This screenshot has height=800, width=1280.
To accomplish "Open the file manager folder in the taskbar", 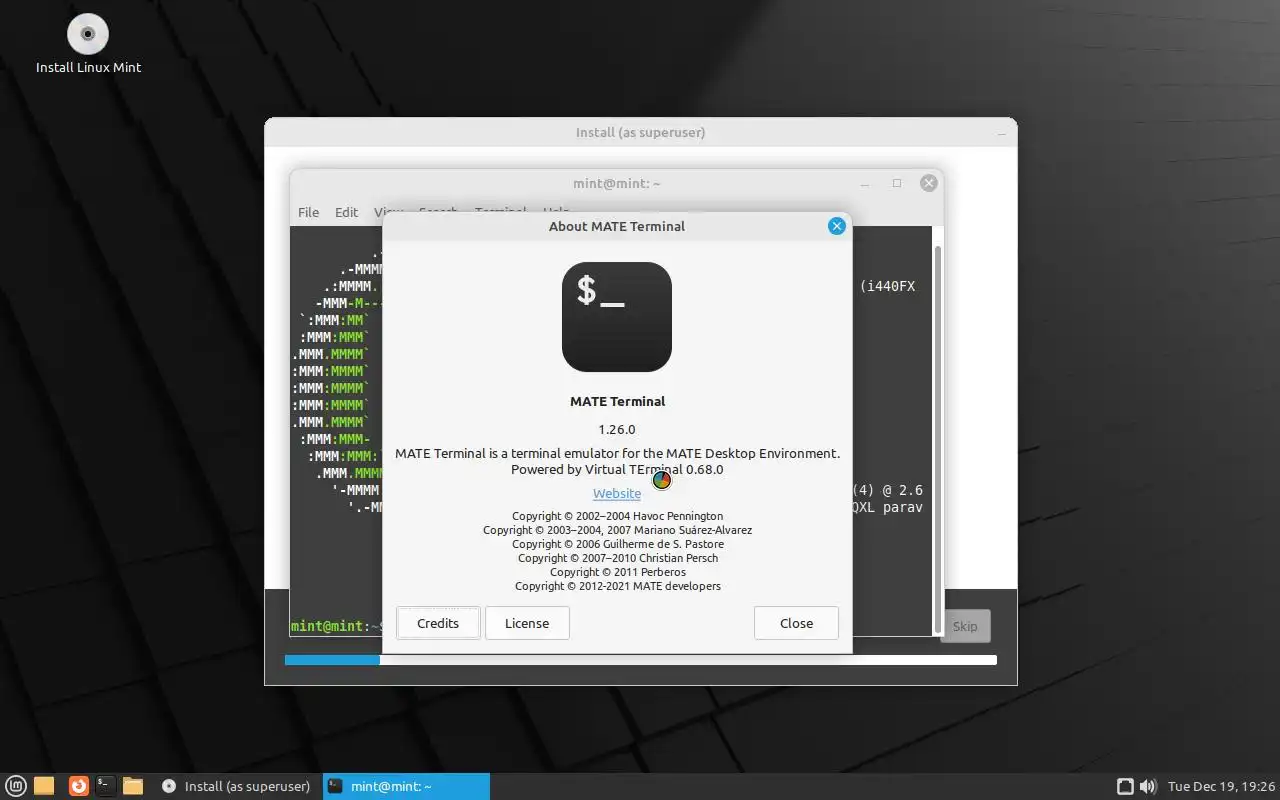I will (x=44, y=786).
